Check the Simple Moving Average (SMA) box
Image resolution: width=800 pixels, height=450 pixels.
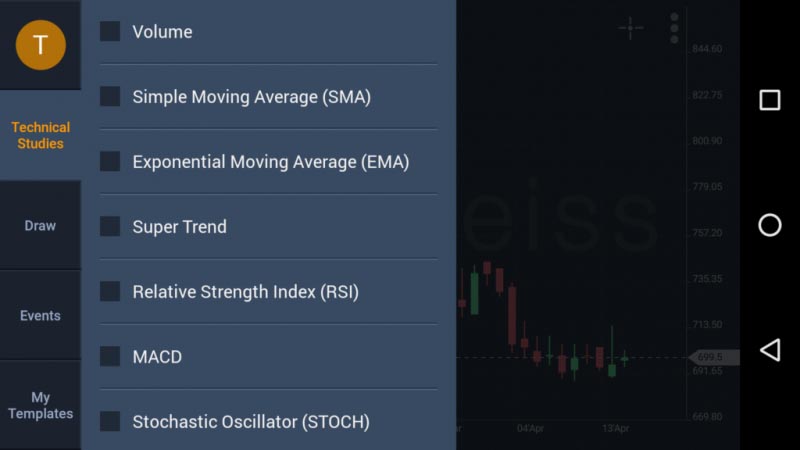(x=110, y=97)
